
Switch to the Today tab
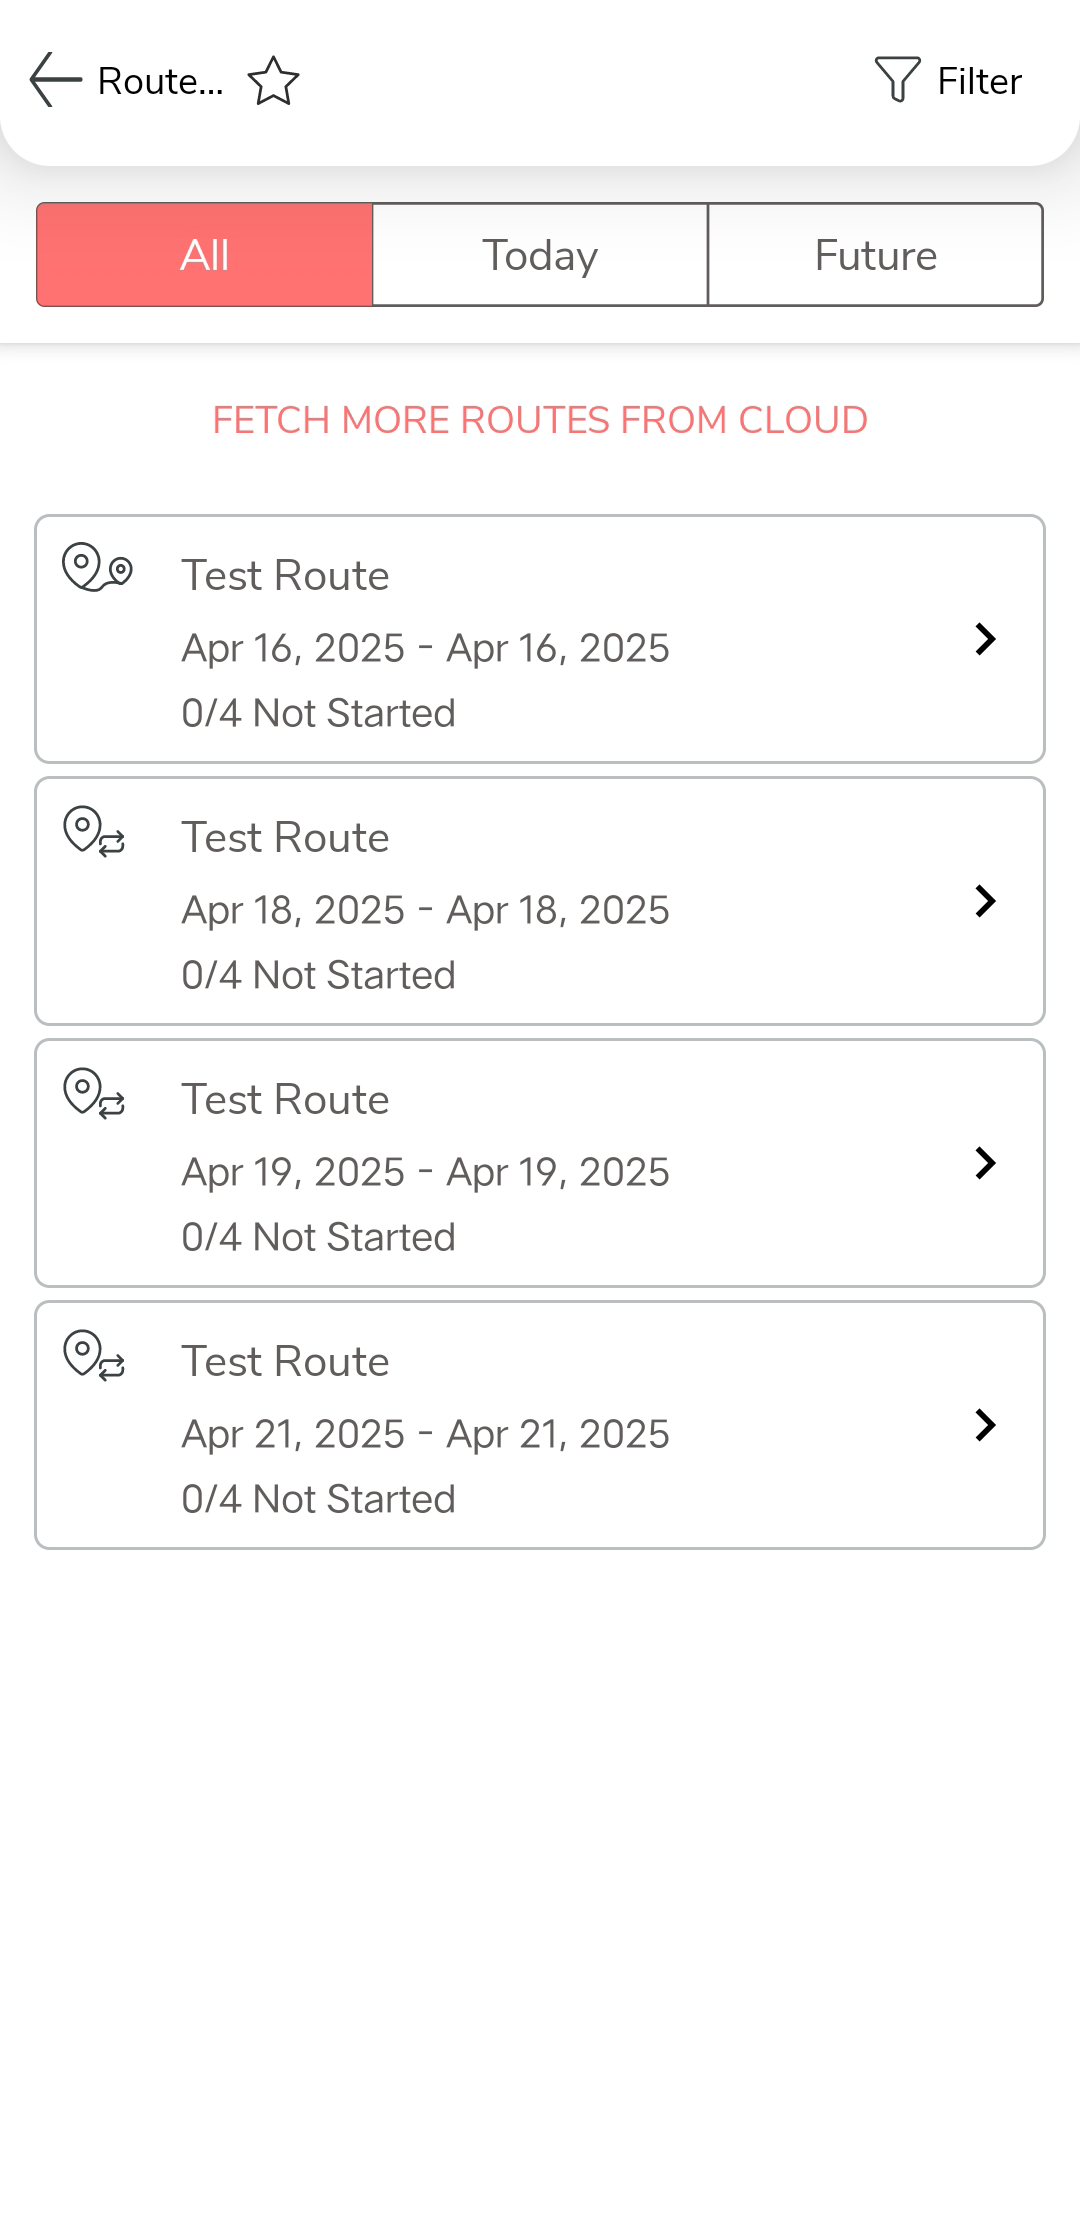point(540,255)
